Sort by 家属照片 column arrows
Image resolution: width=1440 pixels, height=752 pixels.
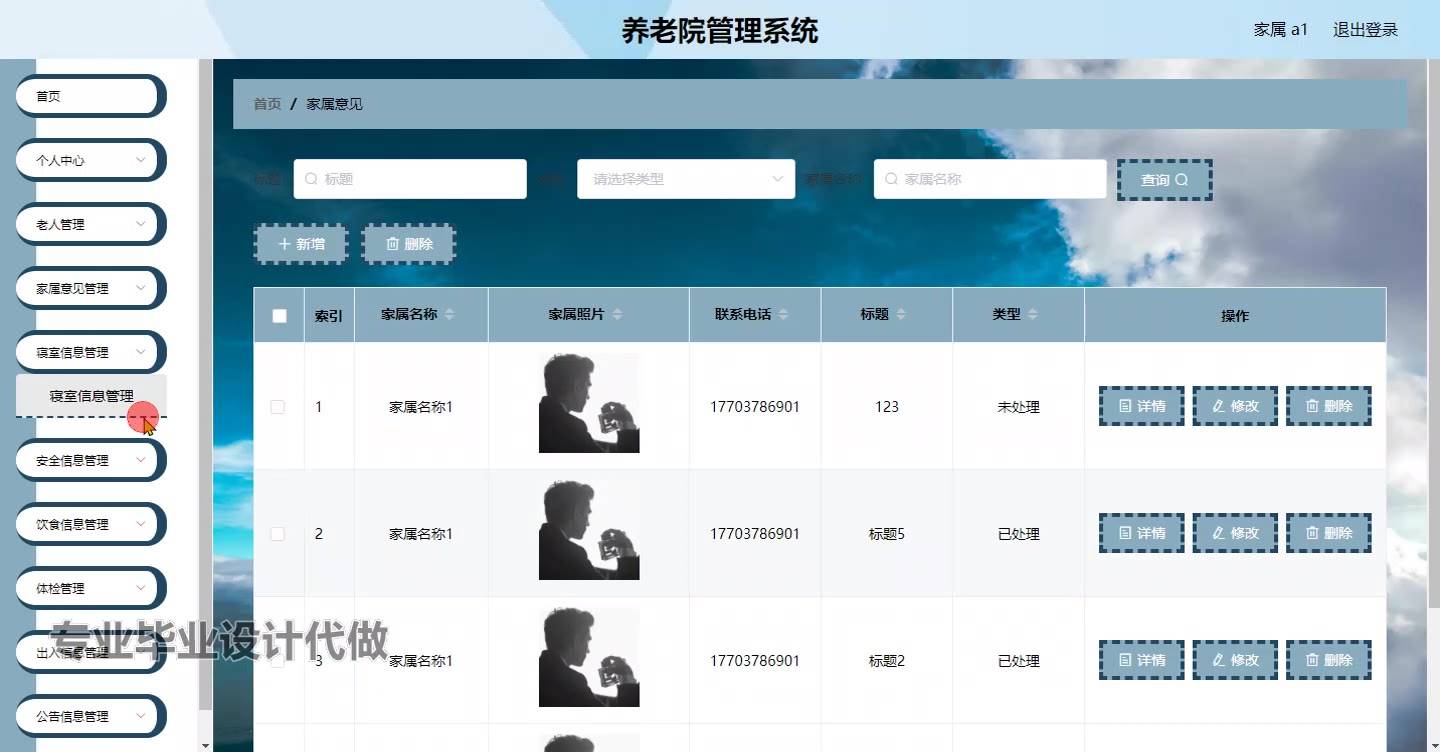pyautogui.click(x=617, y=315)
